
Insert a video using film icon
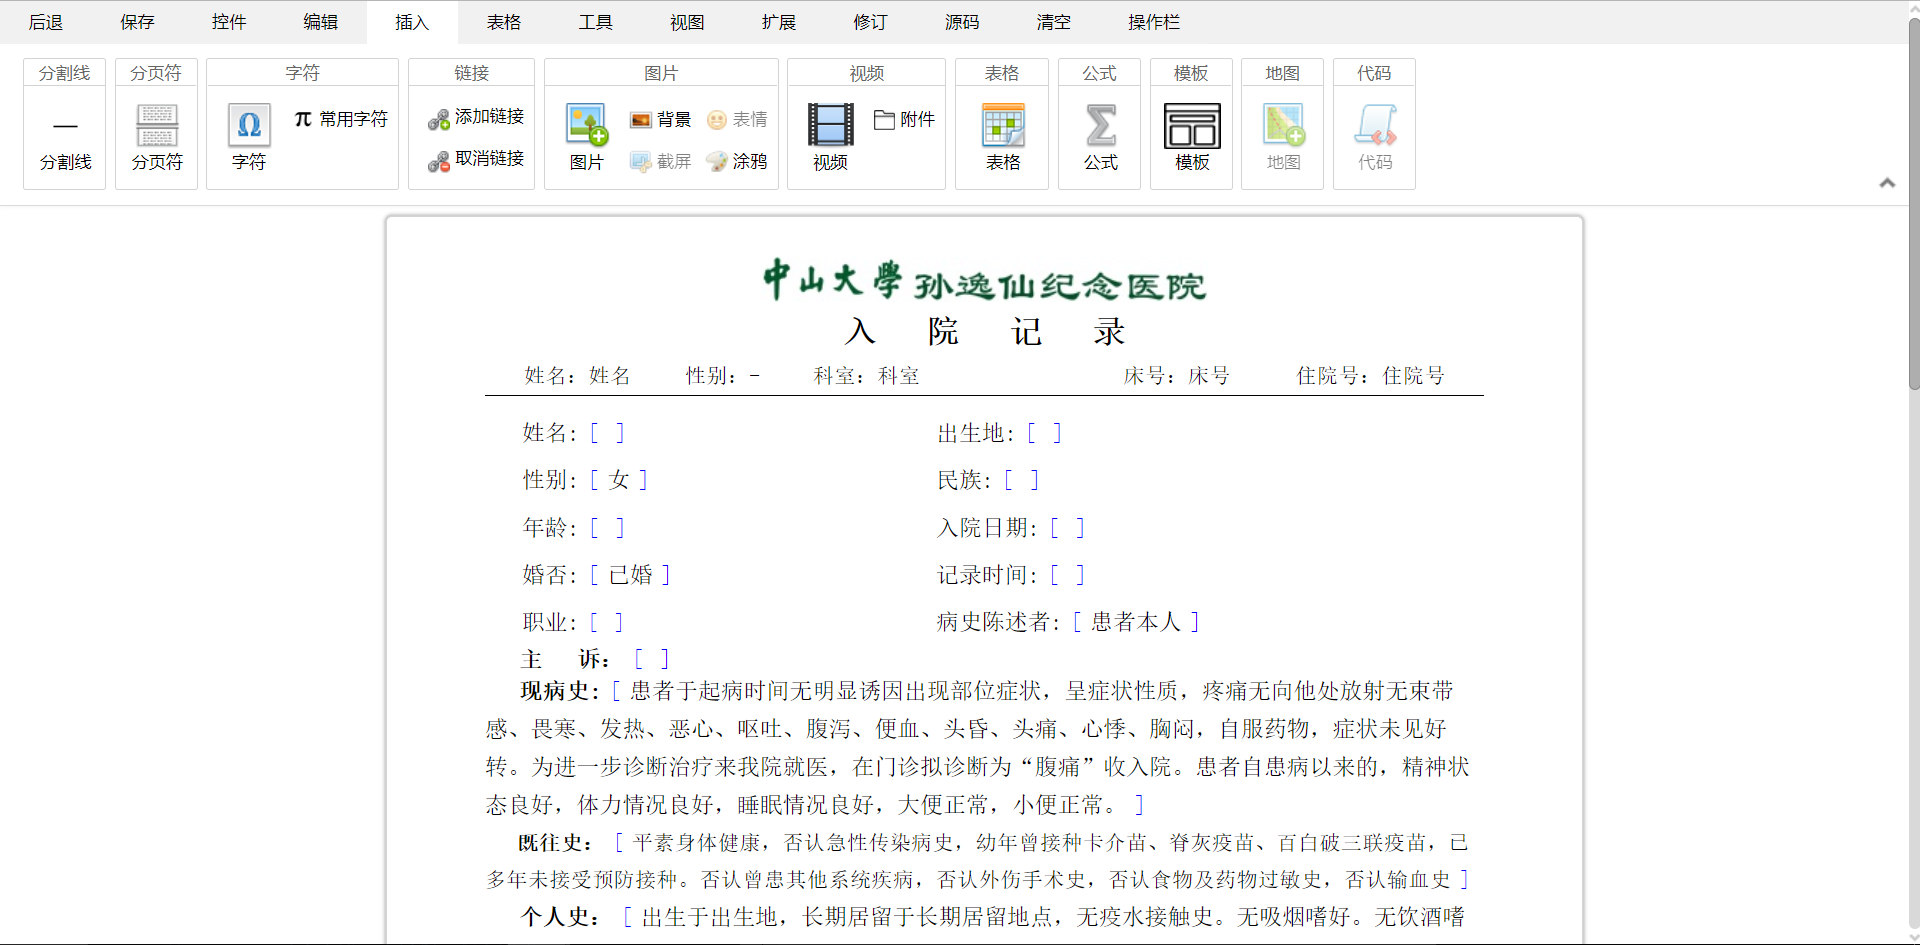tap(830, 126)
